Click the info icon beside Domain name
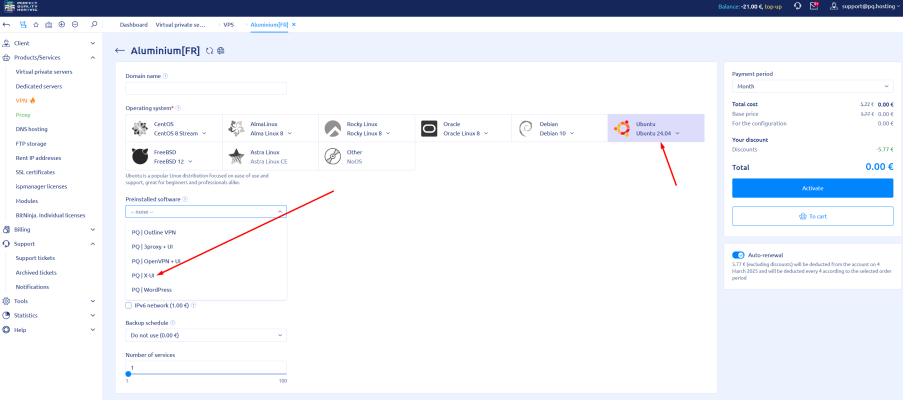Image resolution: width=903 pixels, height=400 pixels. (x=165, y=75)
